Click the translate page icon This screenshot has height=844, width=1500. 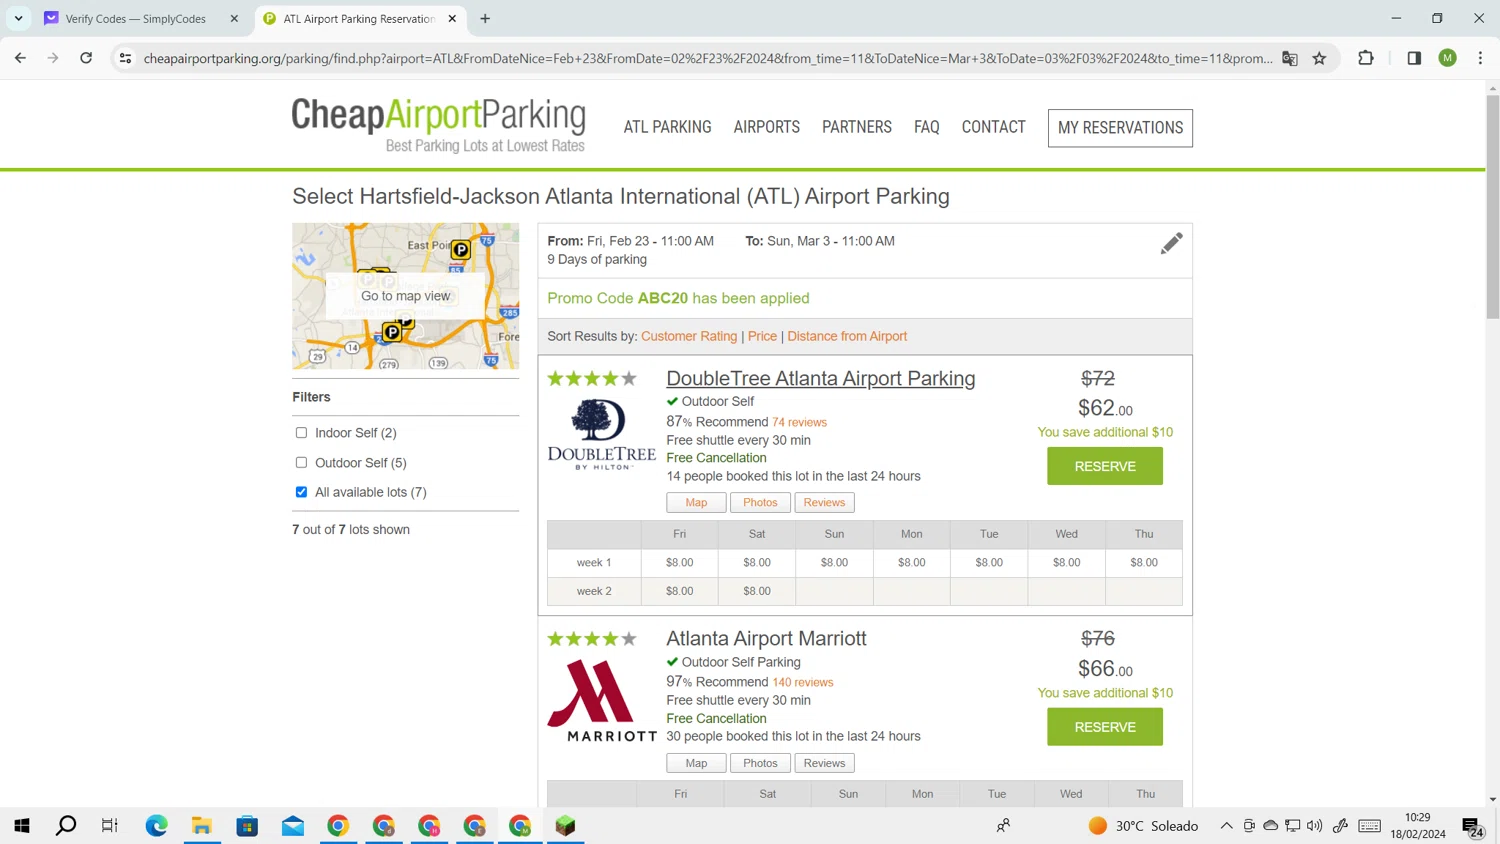tap(1290, 58)
